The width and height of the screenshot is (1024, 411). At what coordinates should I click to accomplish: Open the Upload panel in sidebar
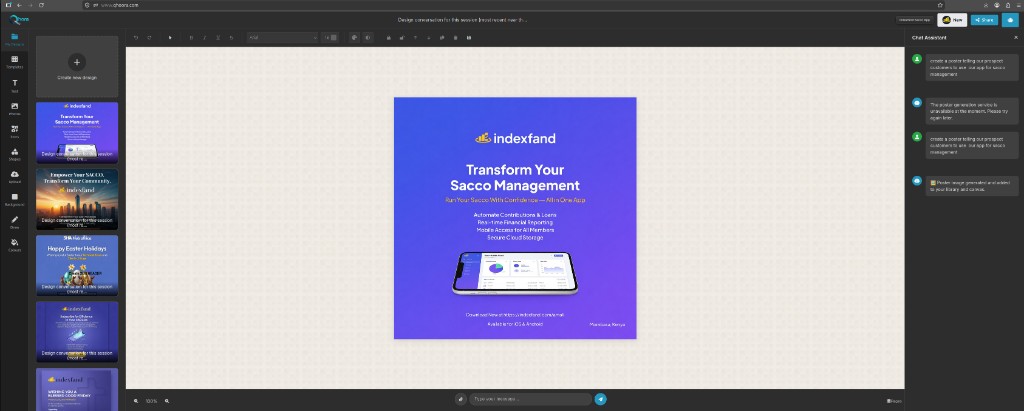point(14,177)
